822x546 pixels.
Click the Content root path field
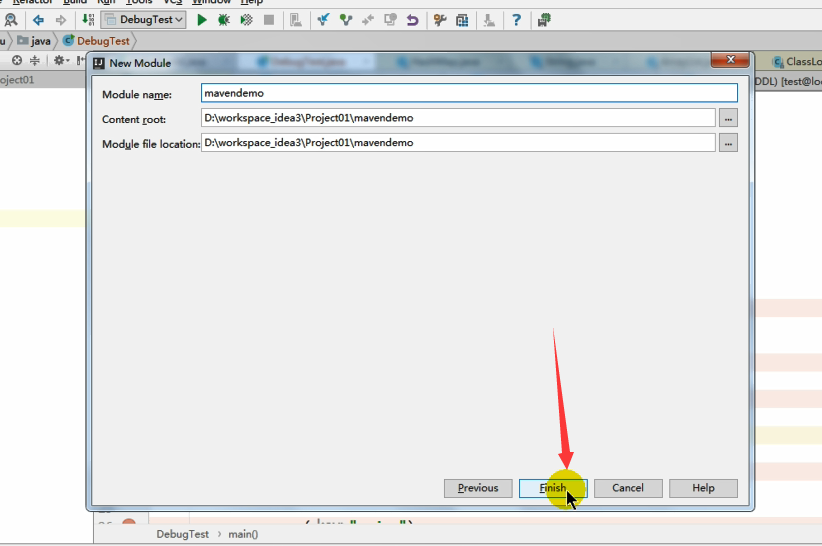point(458,118)
